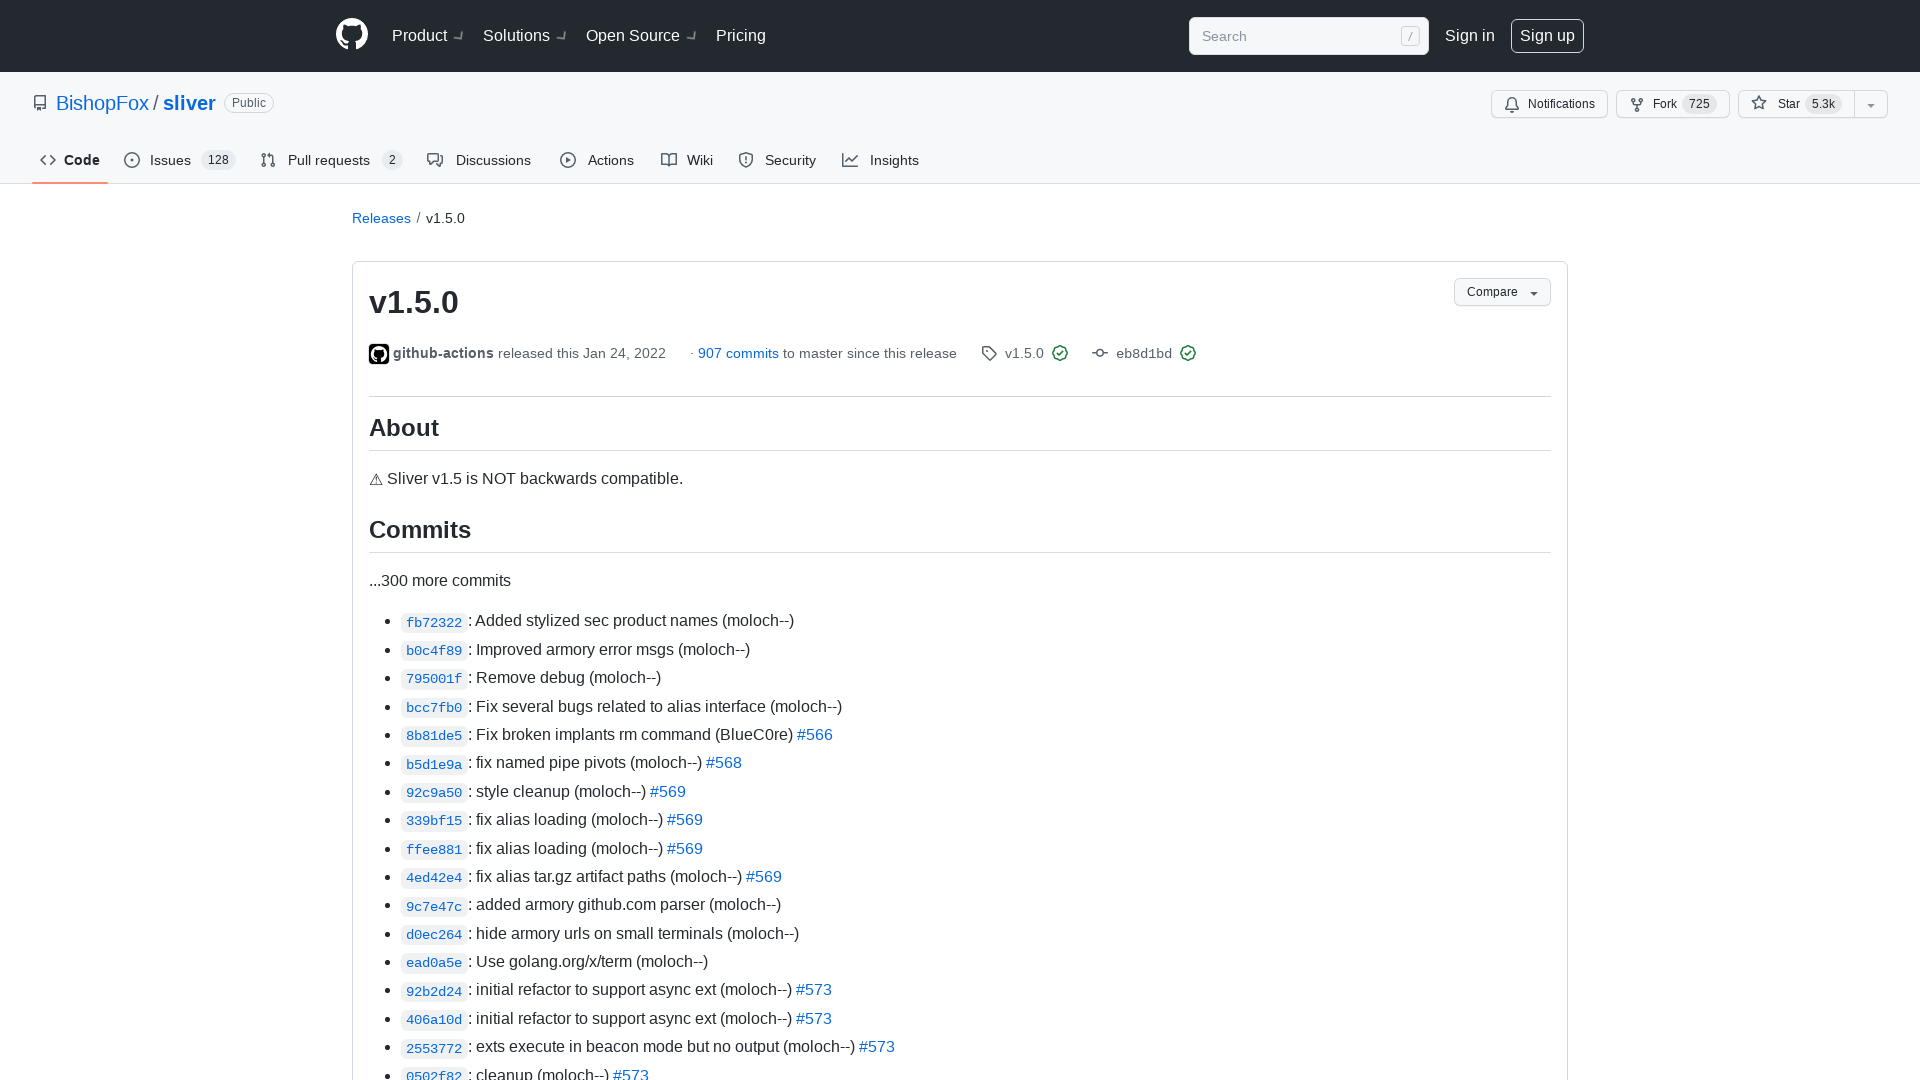Go to Releases breadcrumb link

[381, 218]
